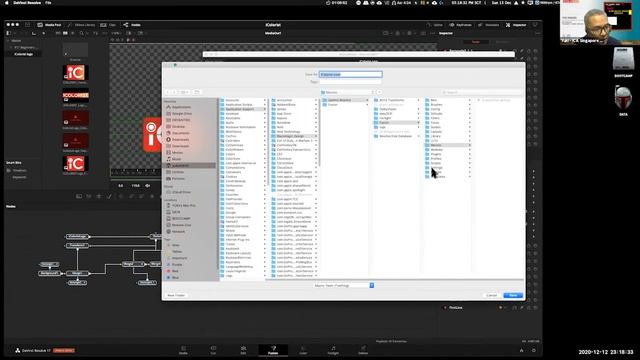
Task: Select Applications in dialog sidebar
Action: pos(181,107)
